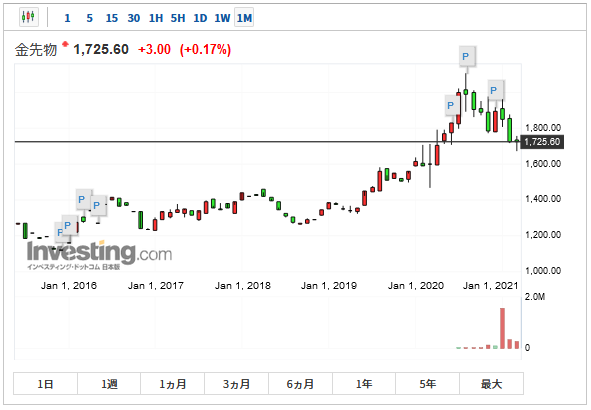591x410 pixels.
Task: Show the 最大 maximum range
Action: coord(491,384)
